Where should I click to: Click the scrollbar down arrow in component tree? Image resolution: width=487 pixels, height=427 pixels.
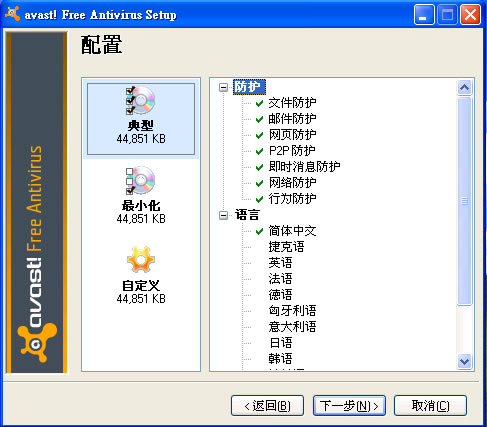pyautogui.click(x=464, y=361)
